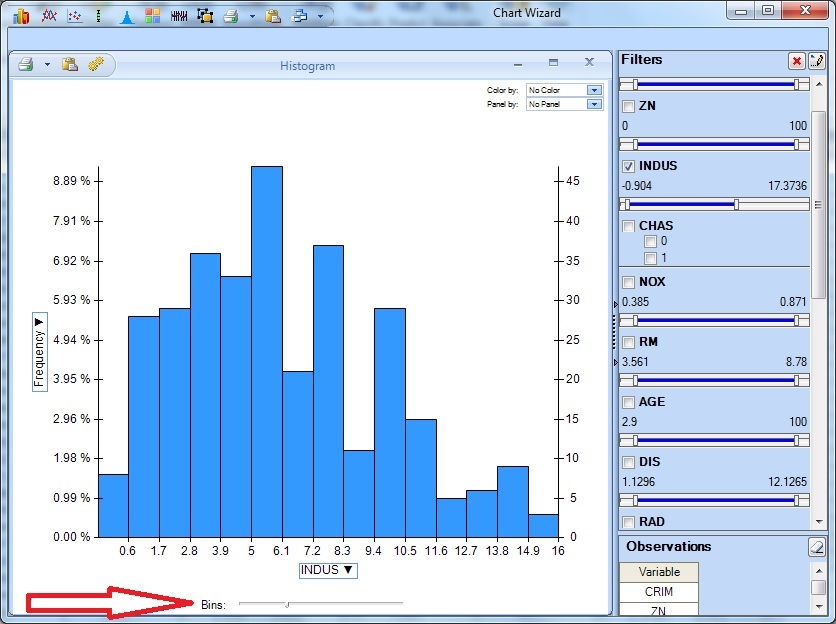Open the 'Color by' dropdown
This screenshot has width=836, height=624.
tap(594, 90)
